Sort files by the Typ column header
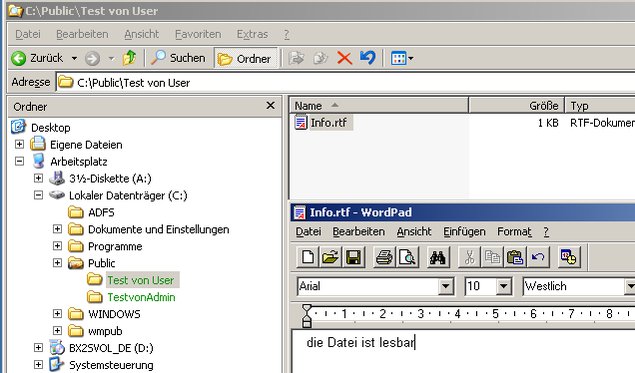 tap(601, 106)
